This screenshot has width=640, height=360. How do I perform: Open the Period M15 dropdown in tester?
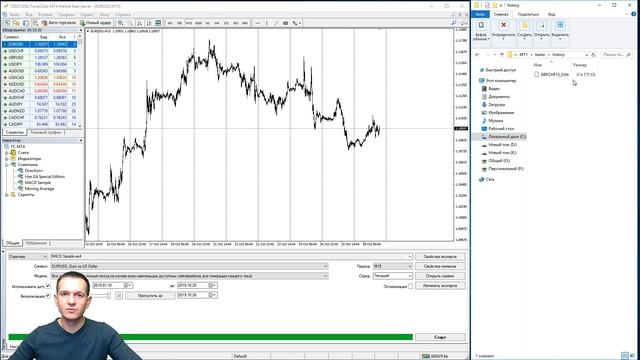393,267
